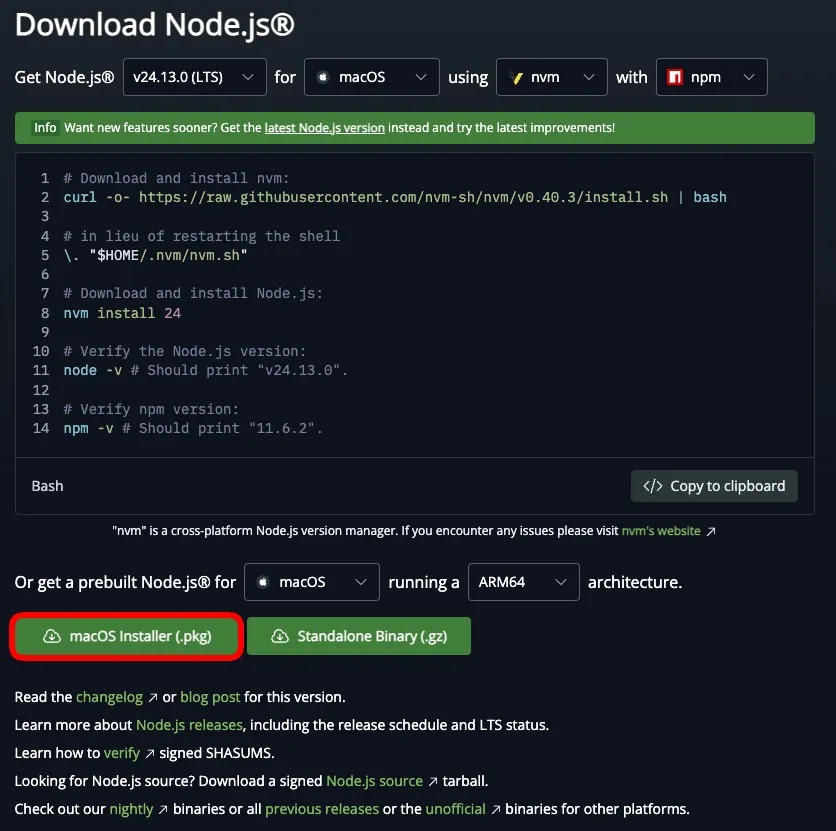
Task: Click the Copy to clipboard button
Action: (714, 486)
